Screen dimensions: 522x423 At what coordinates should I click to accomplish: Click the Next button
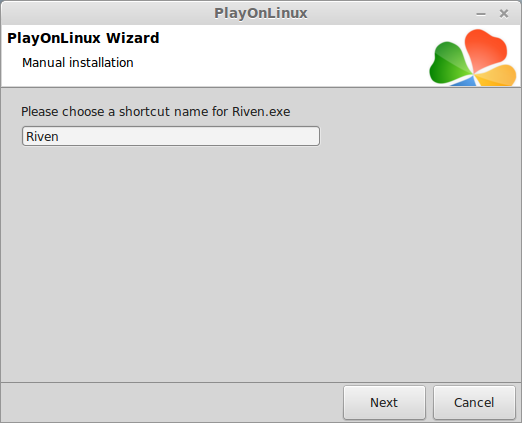[384, 402]
